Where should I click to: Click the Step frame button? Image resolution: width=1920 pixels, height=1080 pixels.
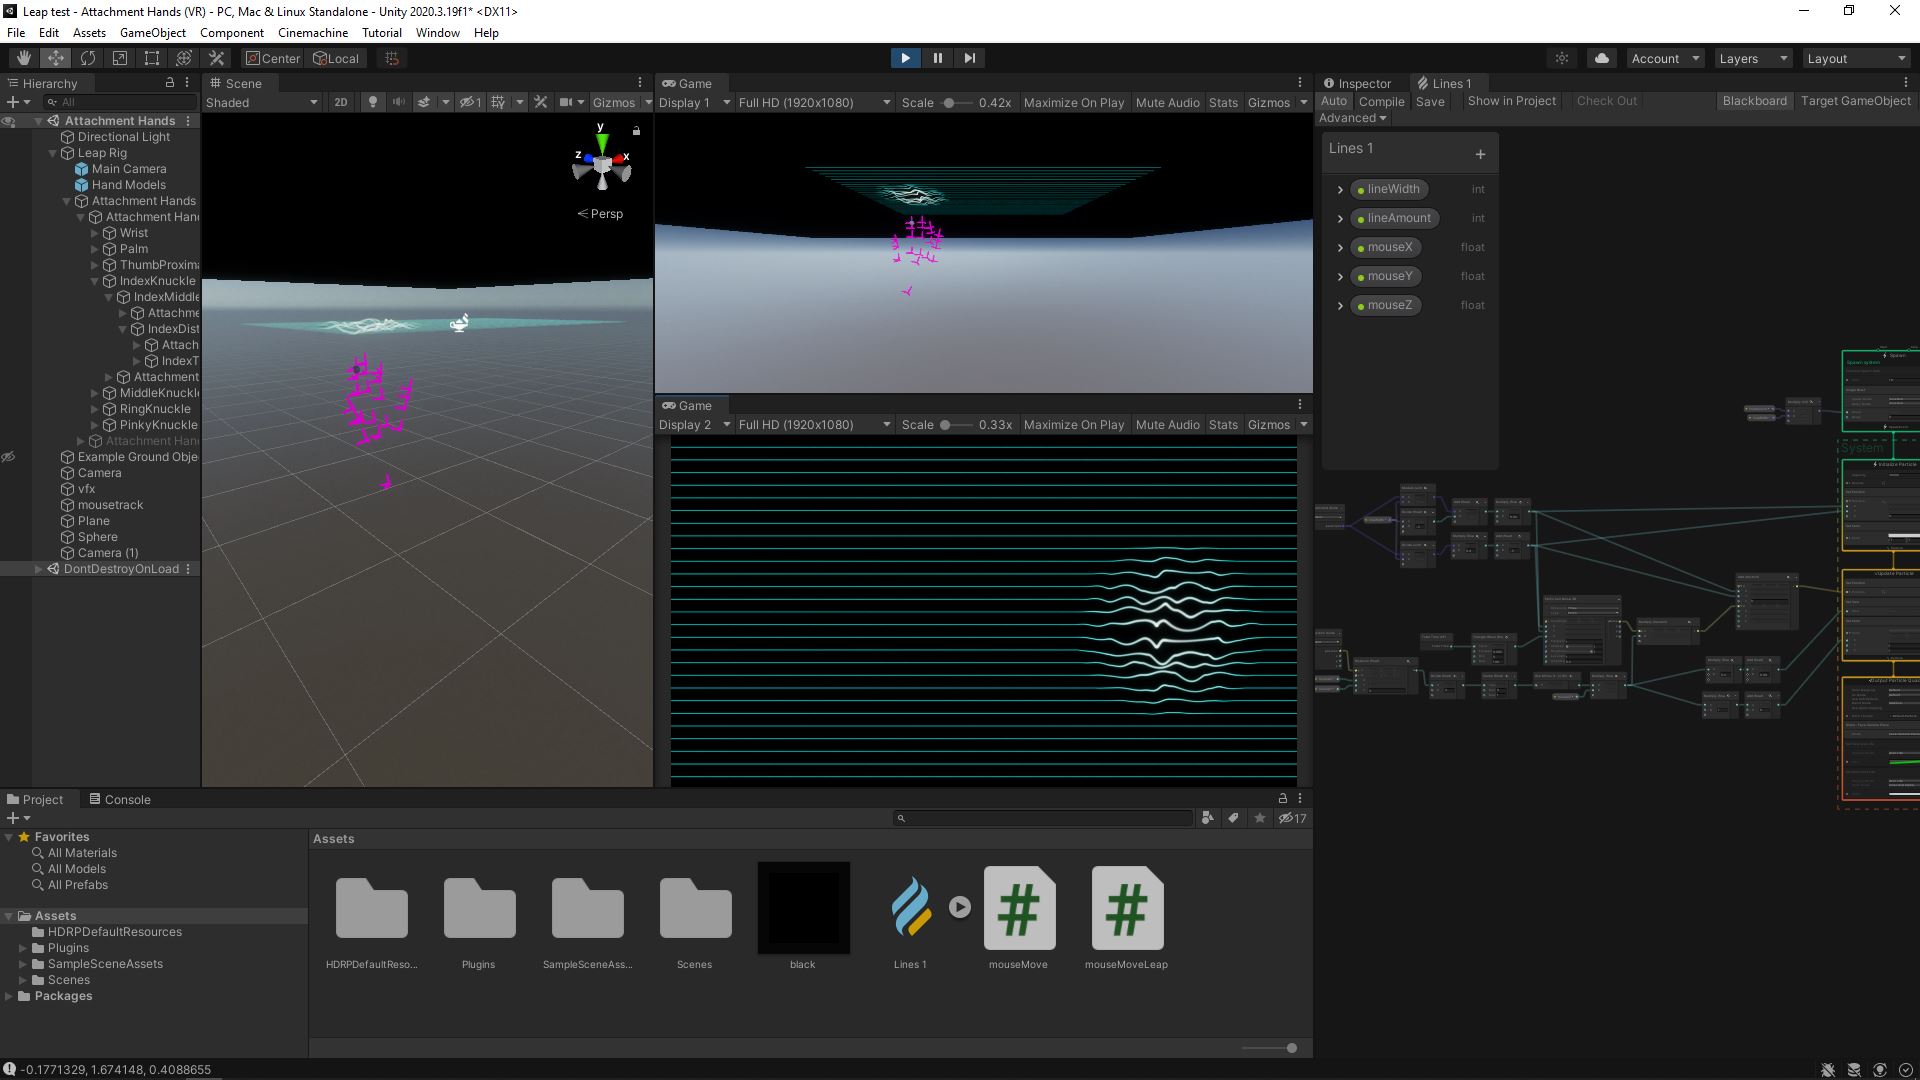969,58
